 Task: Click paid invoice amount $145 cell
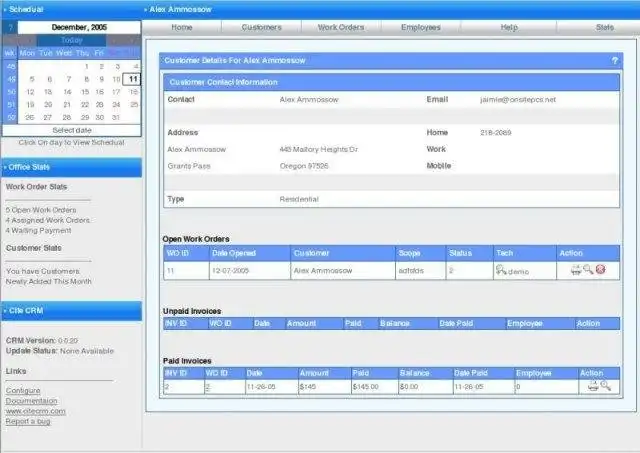click(324, 386)
